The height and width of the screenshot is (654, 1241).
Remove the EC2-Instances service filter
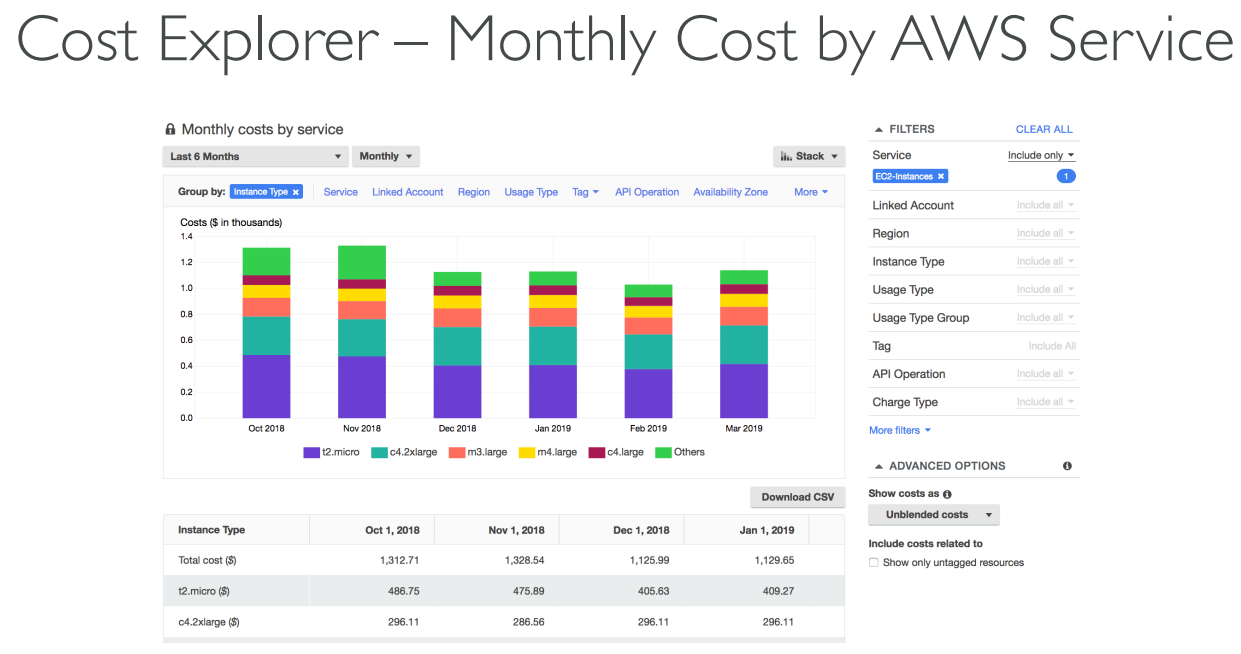[941, 176]
